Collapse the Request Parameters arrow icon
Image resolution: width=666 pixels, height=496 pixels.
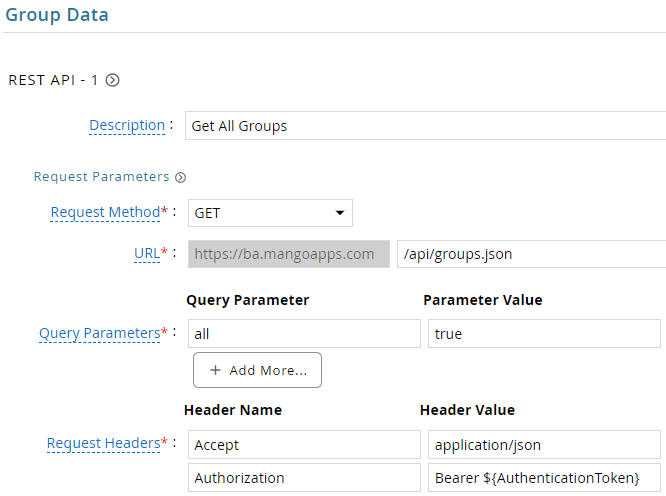181,177
